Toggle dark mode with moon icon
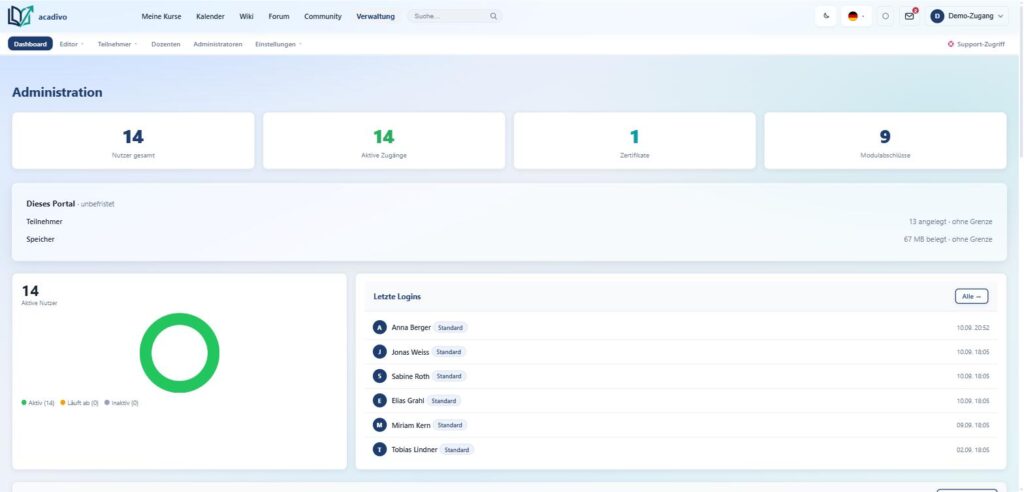Viewport: 1024px width, 492px height. point(826,16)
